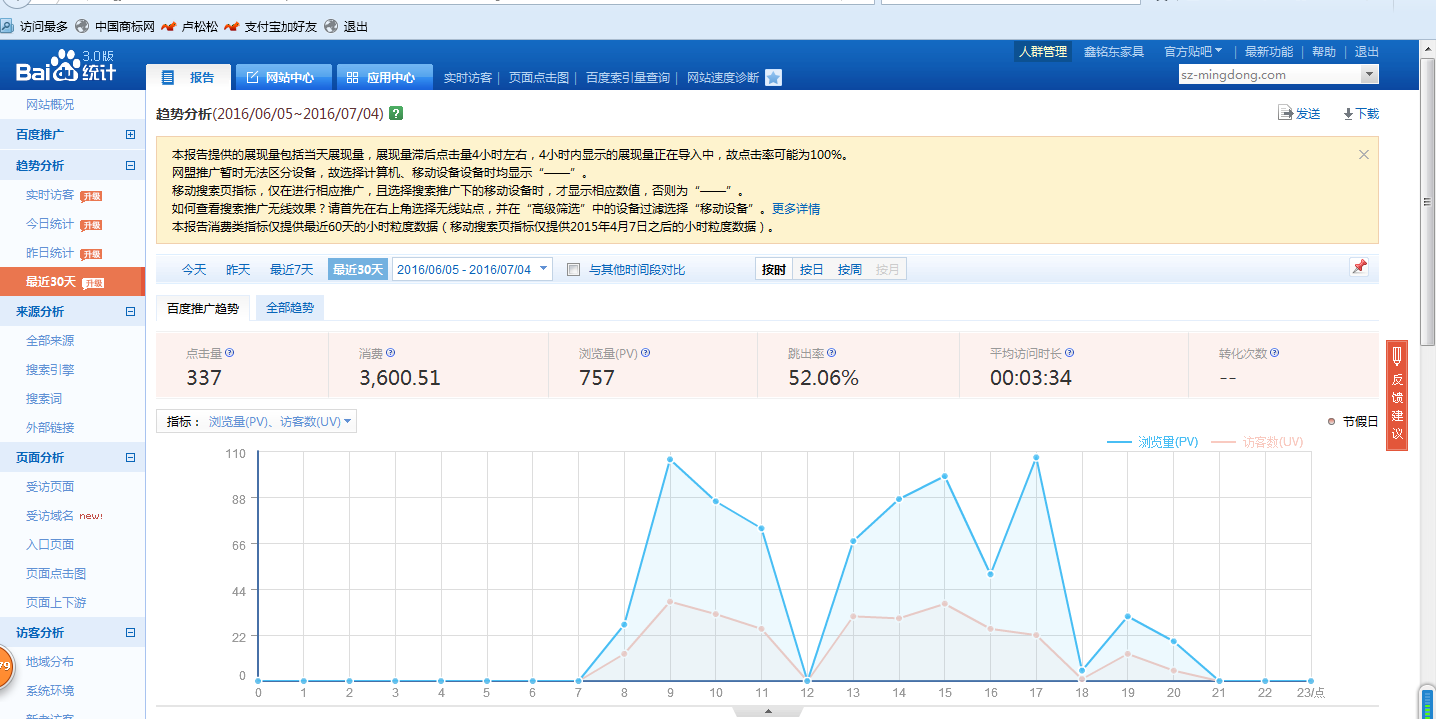Open help via green question mark beside 趋势分析

tap(396, 113)
